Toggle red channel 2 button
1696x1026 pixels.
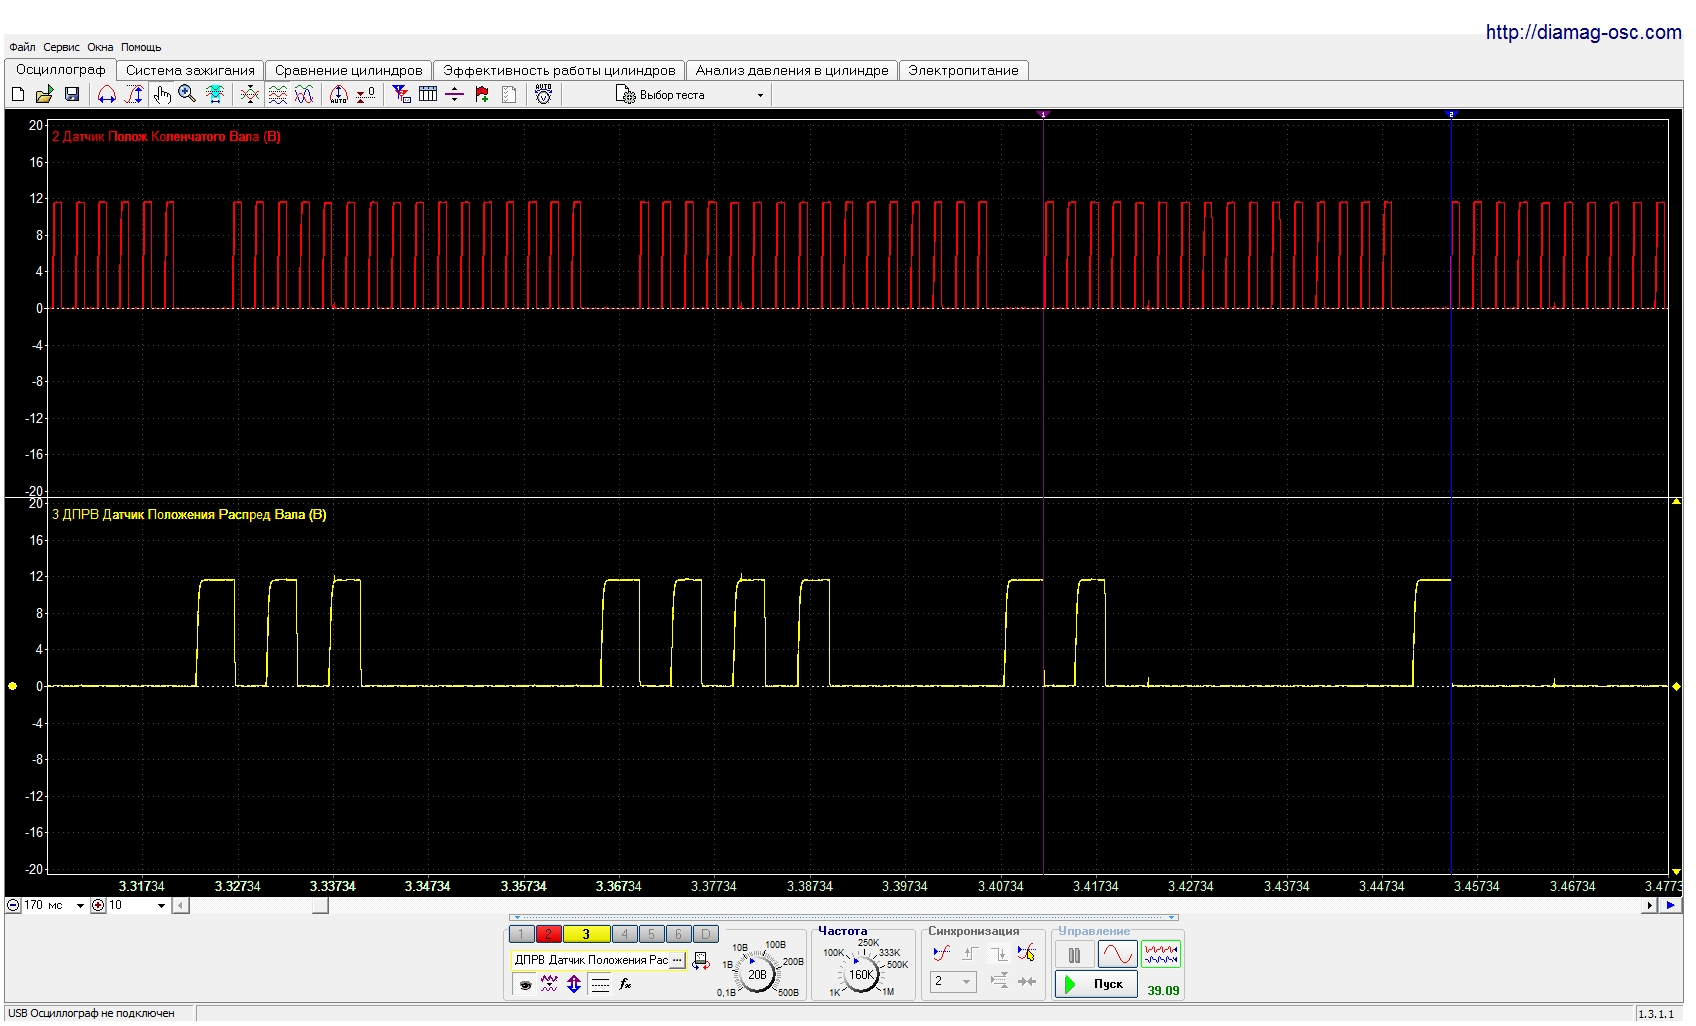548,934
